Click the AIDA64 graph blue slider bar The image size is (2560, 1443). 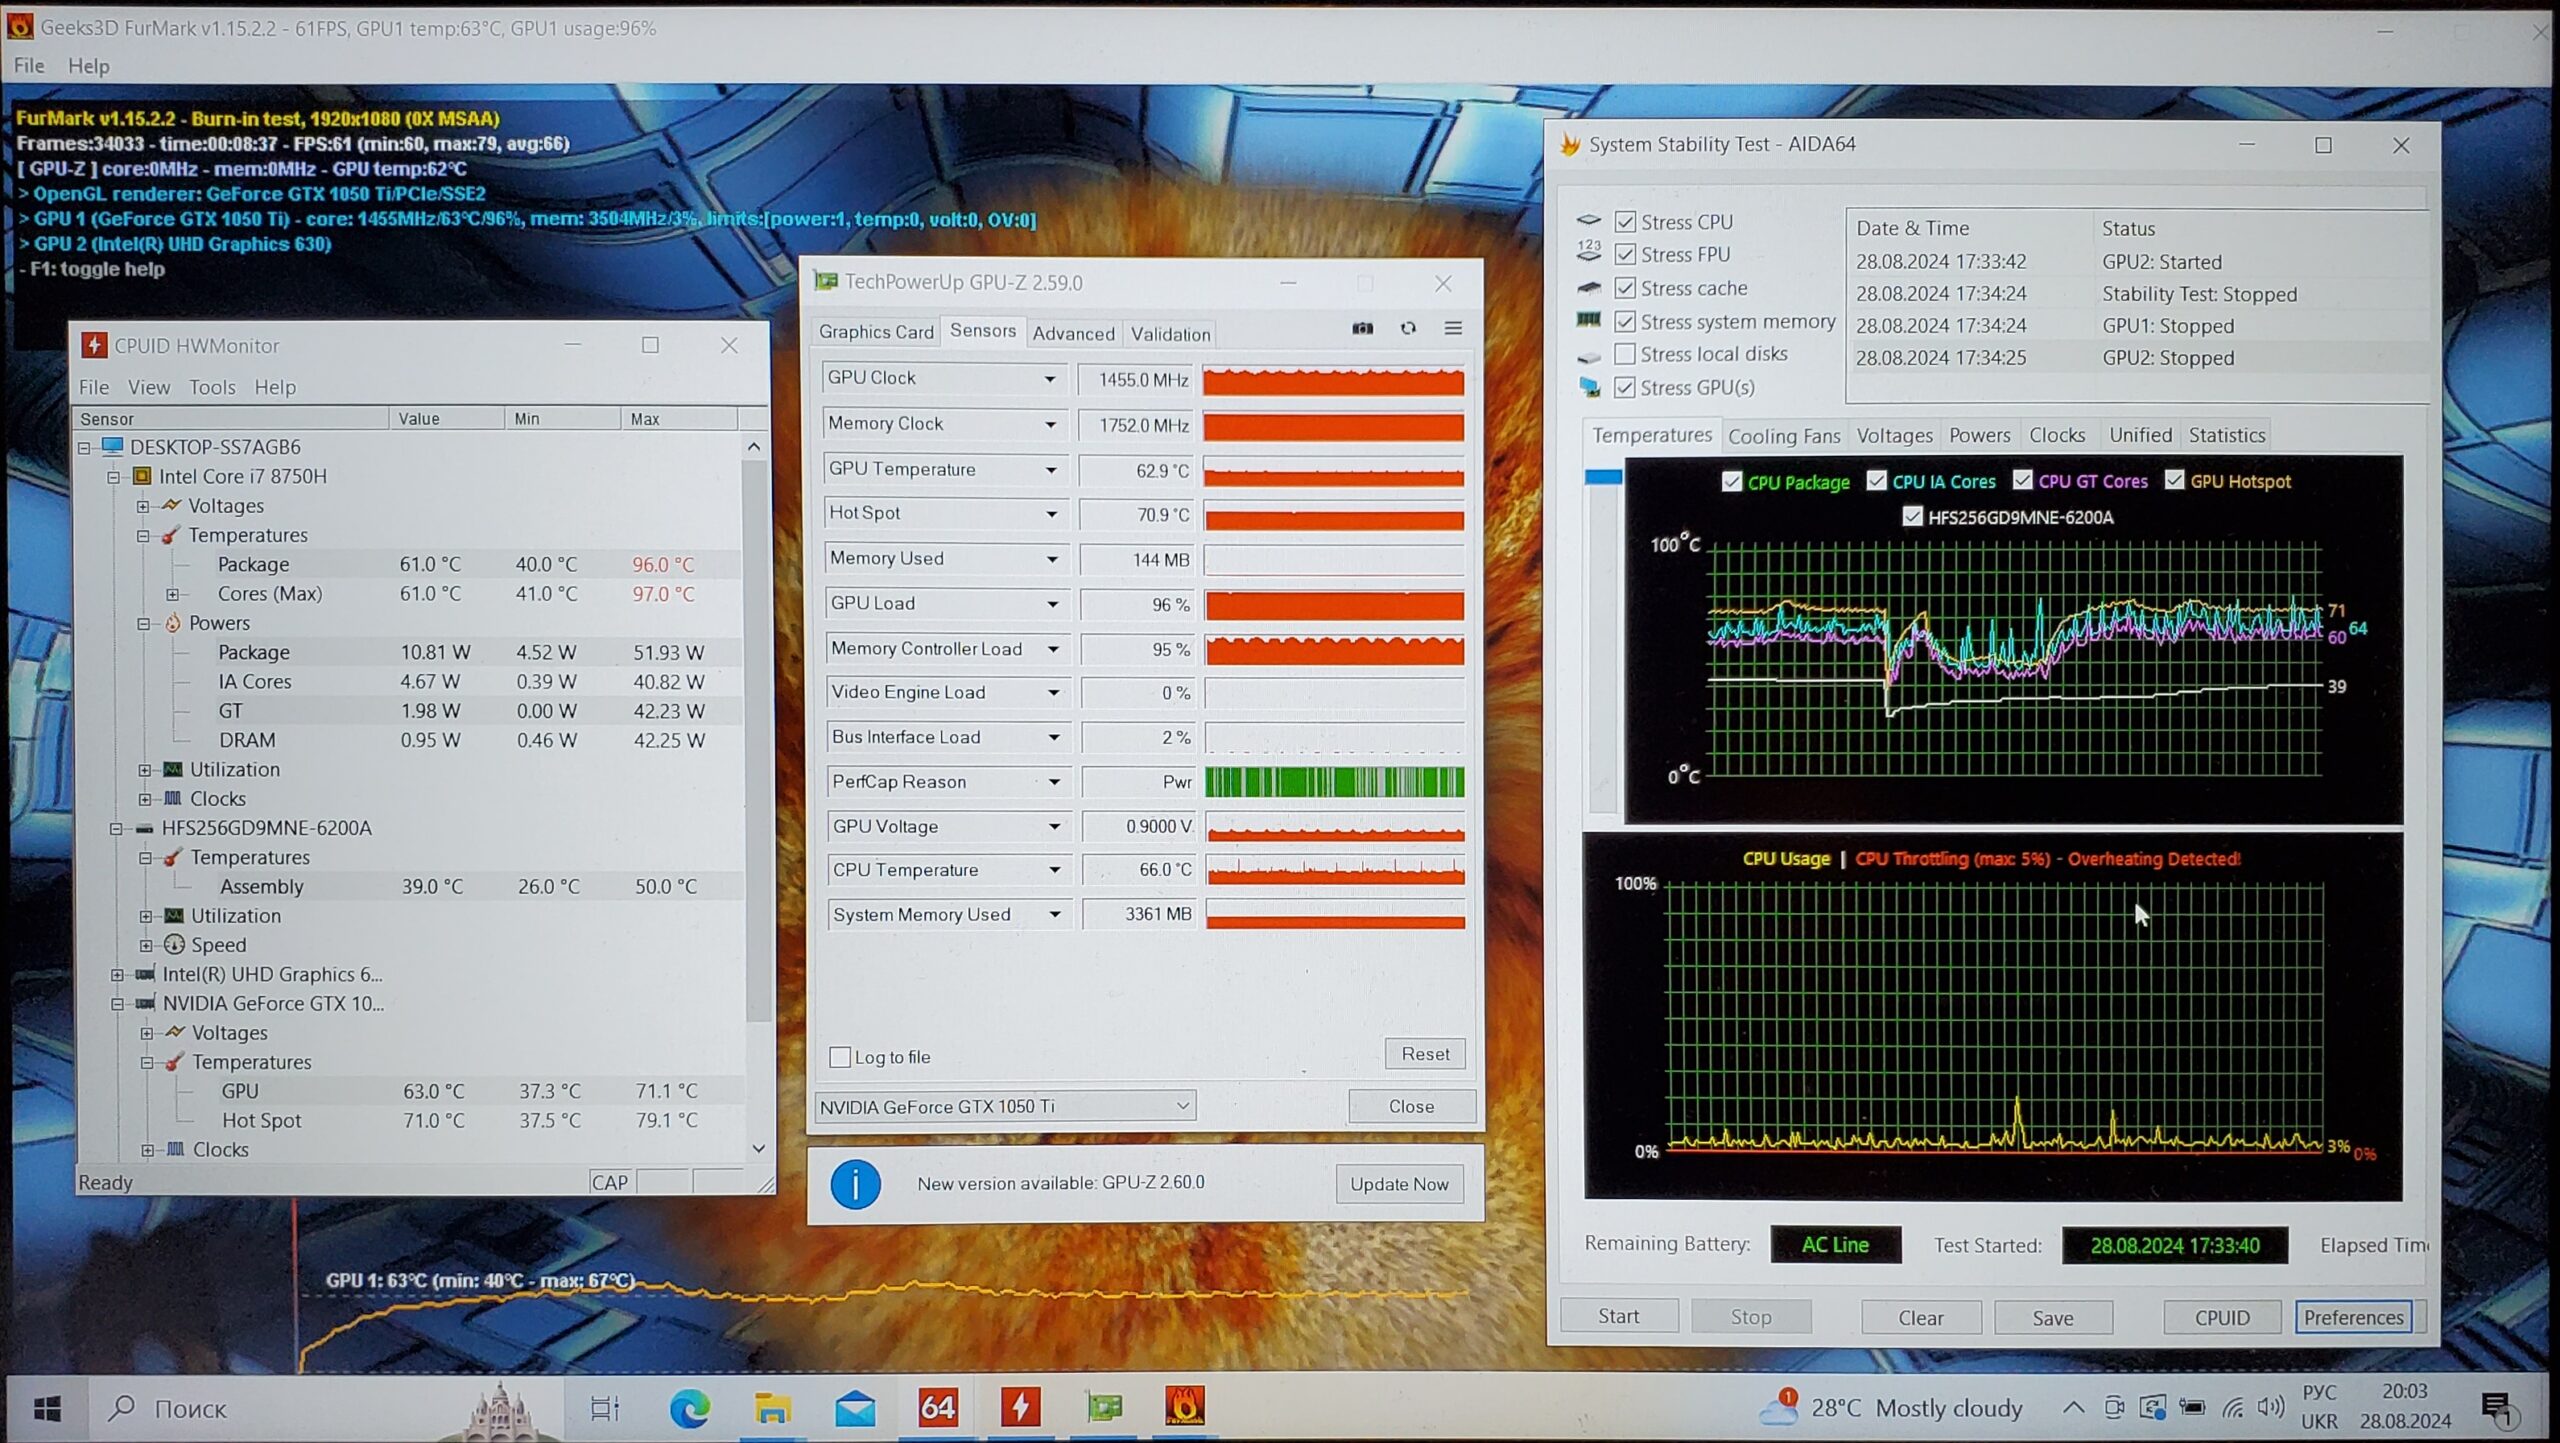tap(1603, 478)
